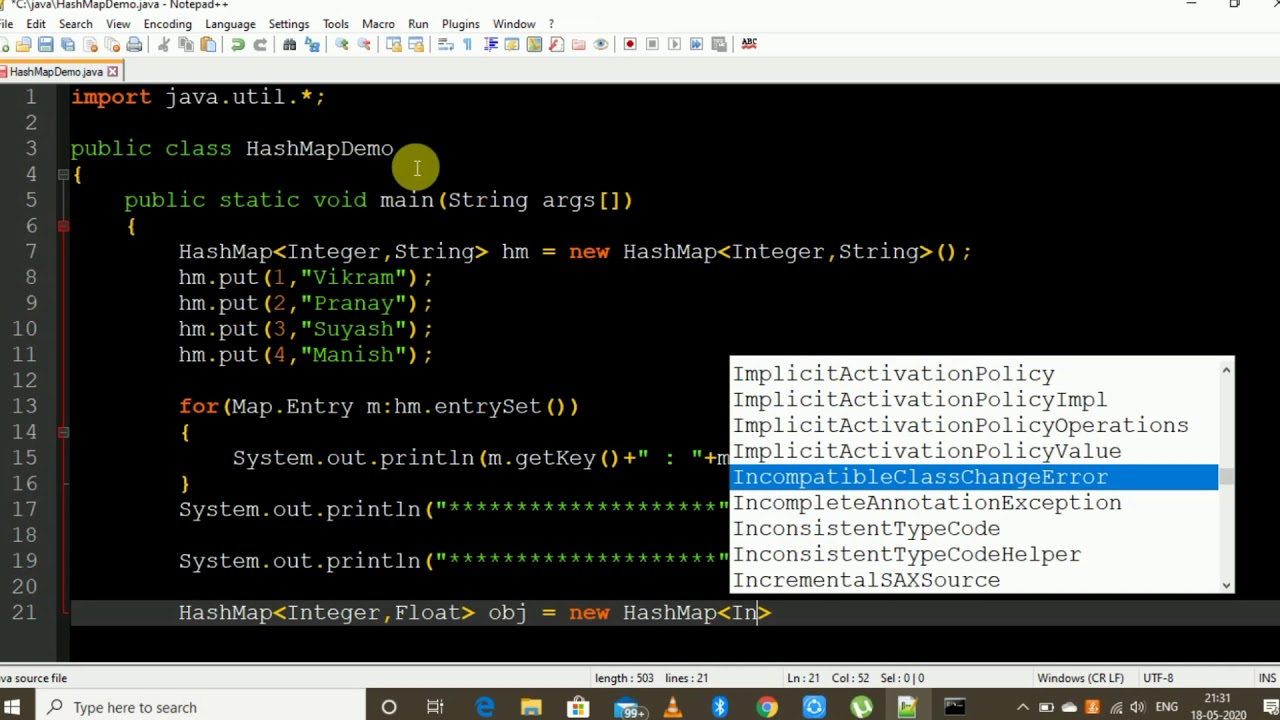The height and width of the screenshot is (720, 1280).
Task: Play back the recorded macro
Action: pyautogui.click(x=674, y=44)
